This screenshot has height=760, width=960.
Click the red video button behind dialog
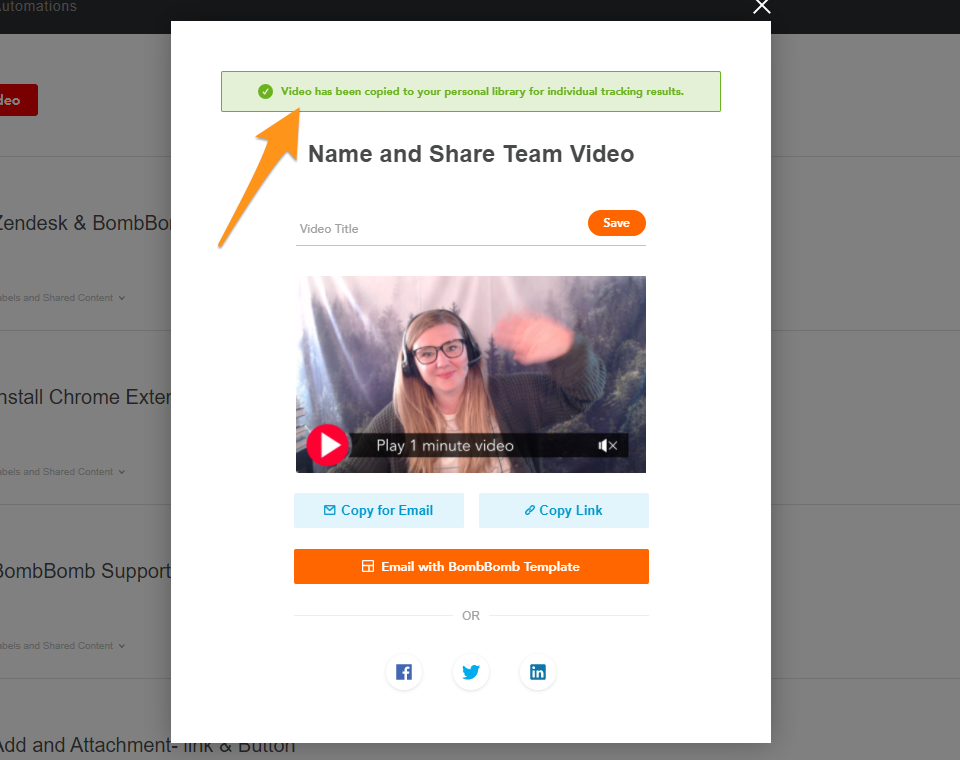18,100
